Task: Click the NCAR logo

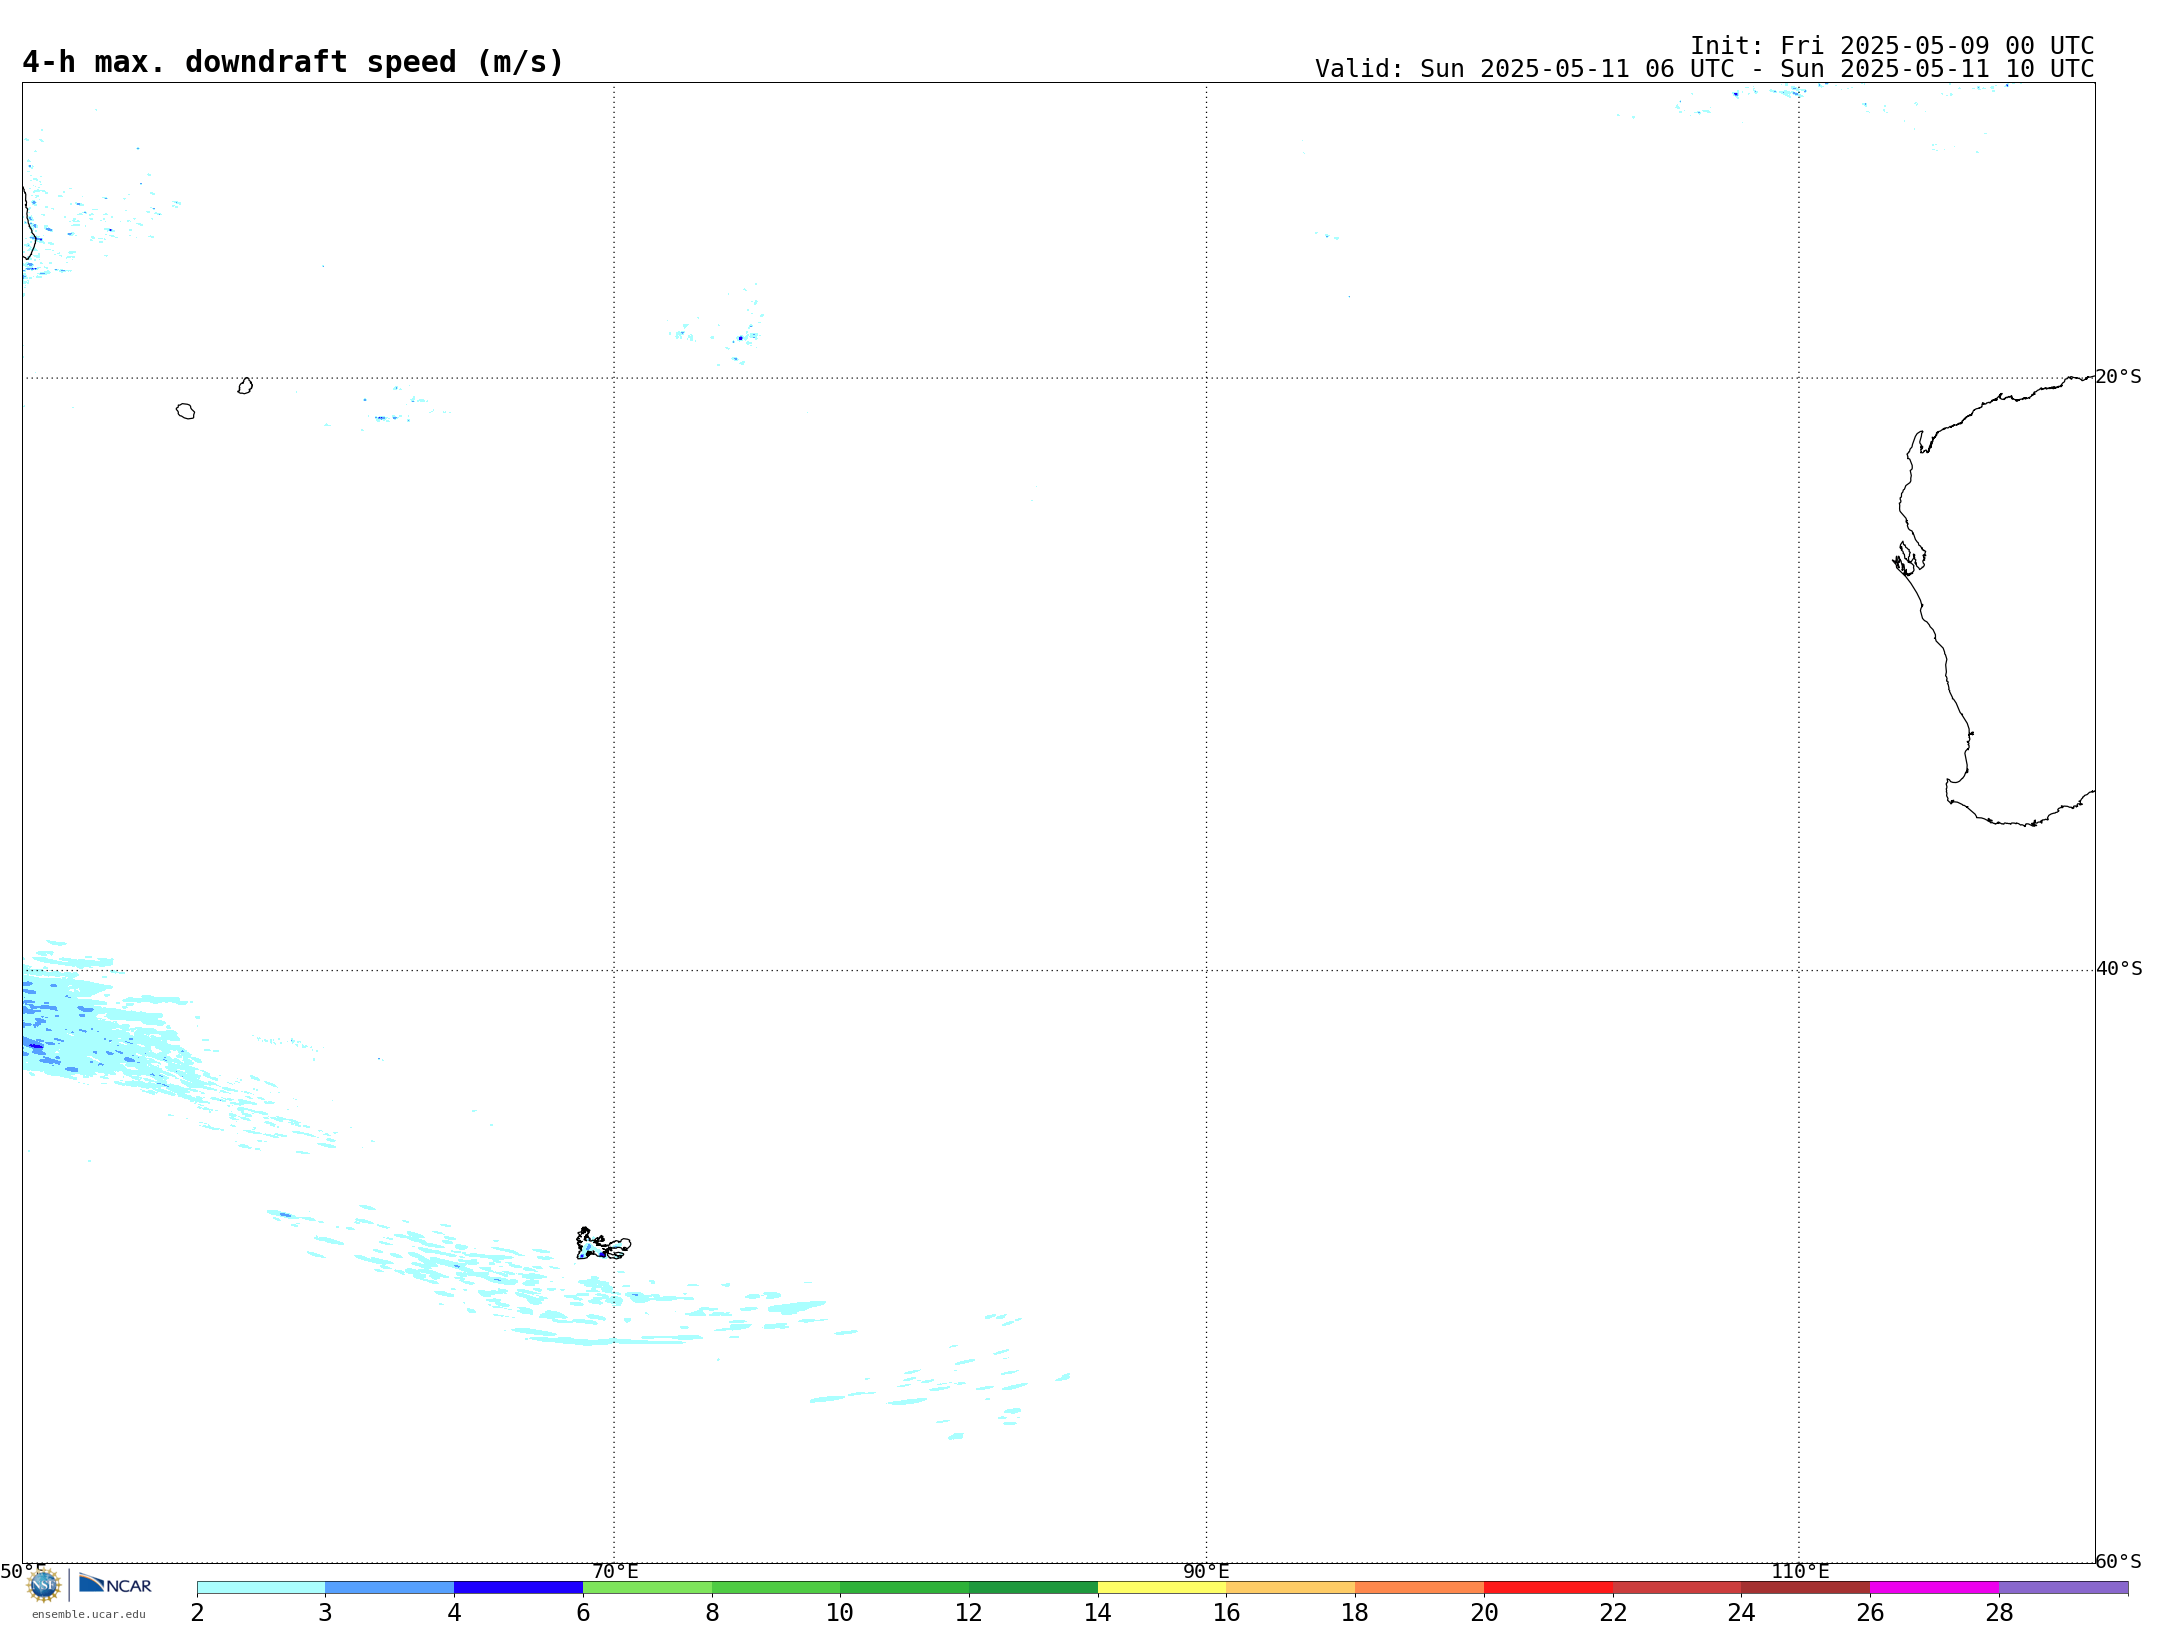Action: (x=115, y=1584)
